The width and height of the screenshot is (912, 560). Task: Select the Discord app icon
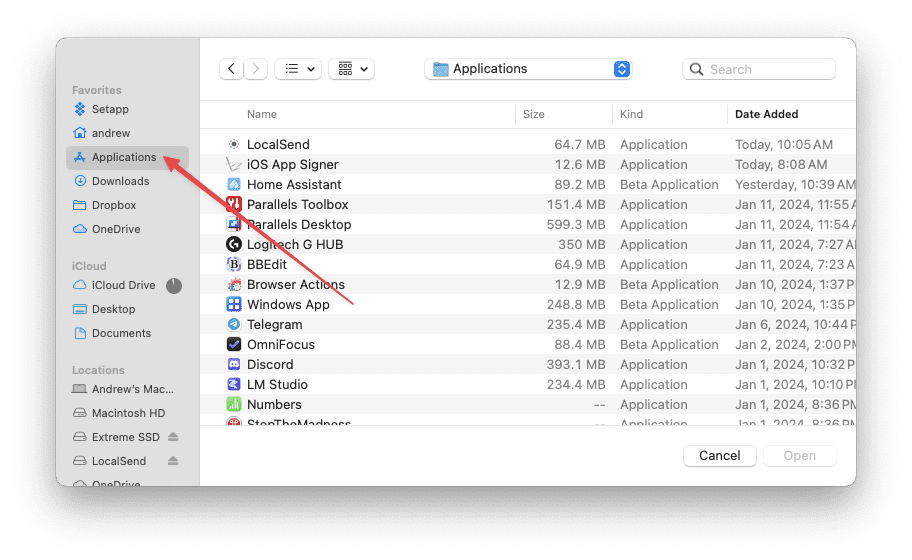click(234, 365)
